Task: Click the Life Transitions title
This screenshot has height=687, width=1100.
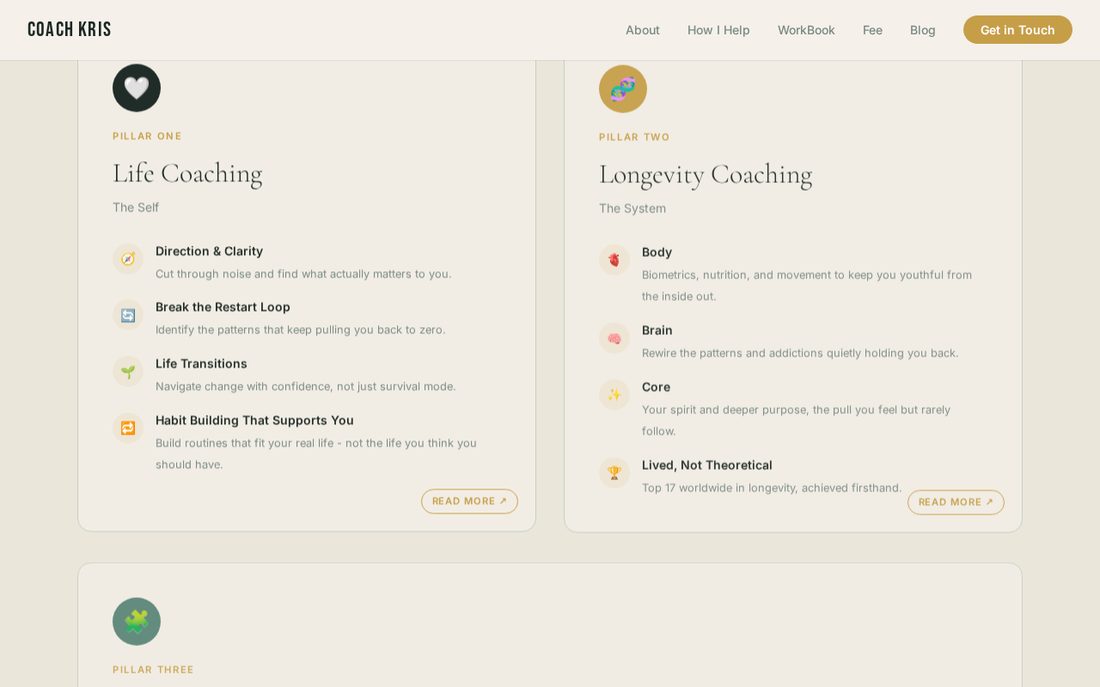Action: pyautogui.click(x=201, y=363)
